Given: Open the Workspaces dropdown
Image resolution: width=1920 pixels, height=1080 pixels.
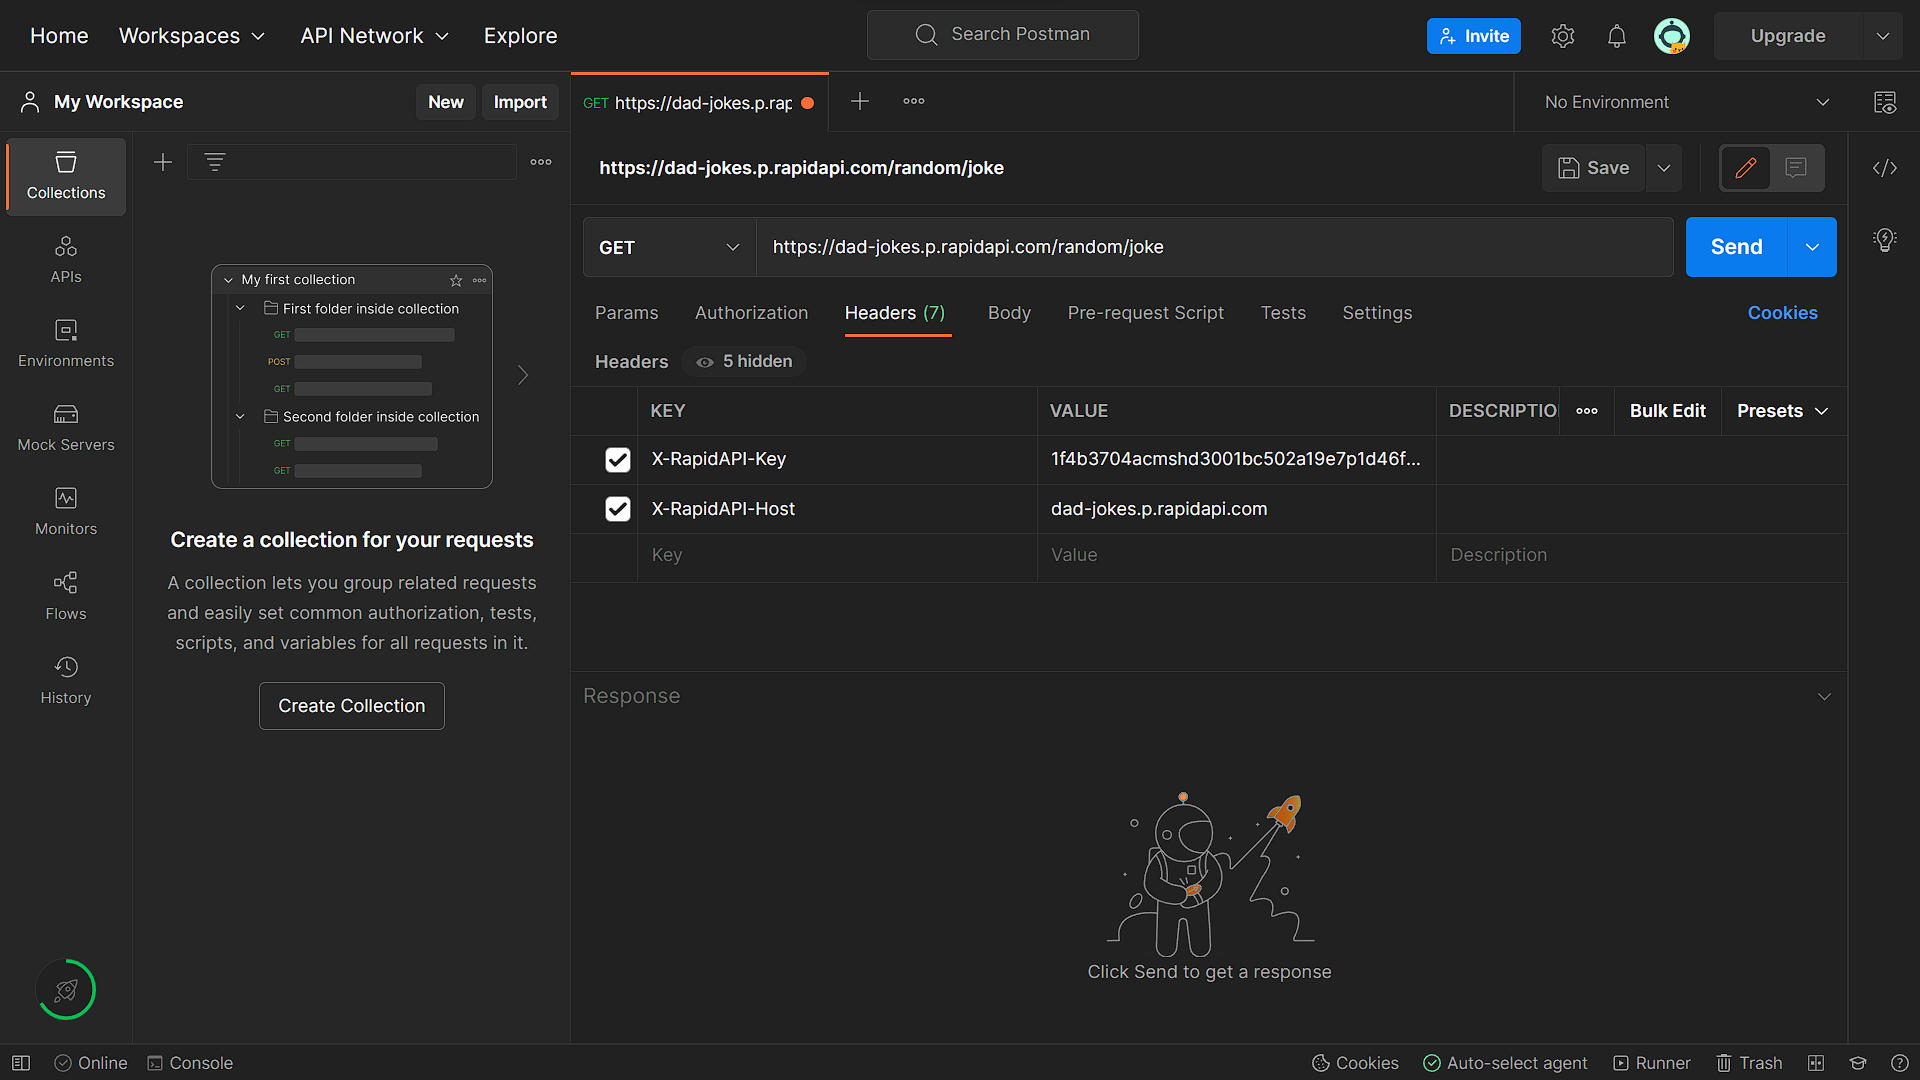Looking at the screenshot, I should click(x=192, y=36).
